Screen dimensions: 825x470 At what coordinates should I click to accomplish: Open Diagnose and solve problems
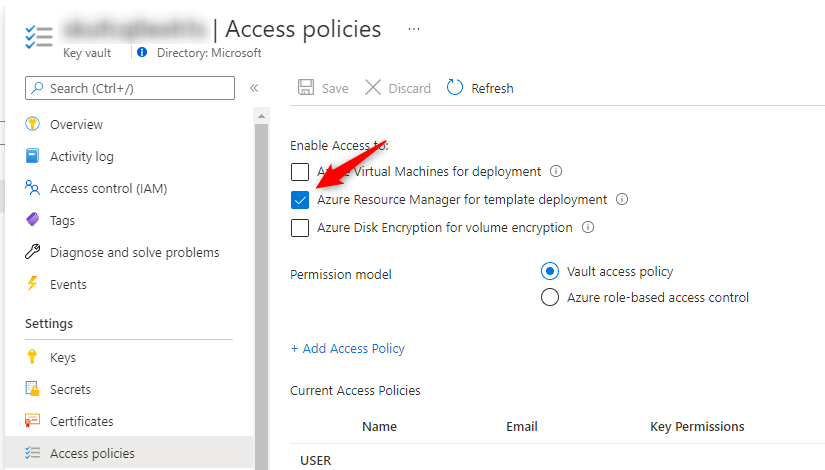pos(135,253)
